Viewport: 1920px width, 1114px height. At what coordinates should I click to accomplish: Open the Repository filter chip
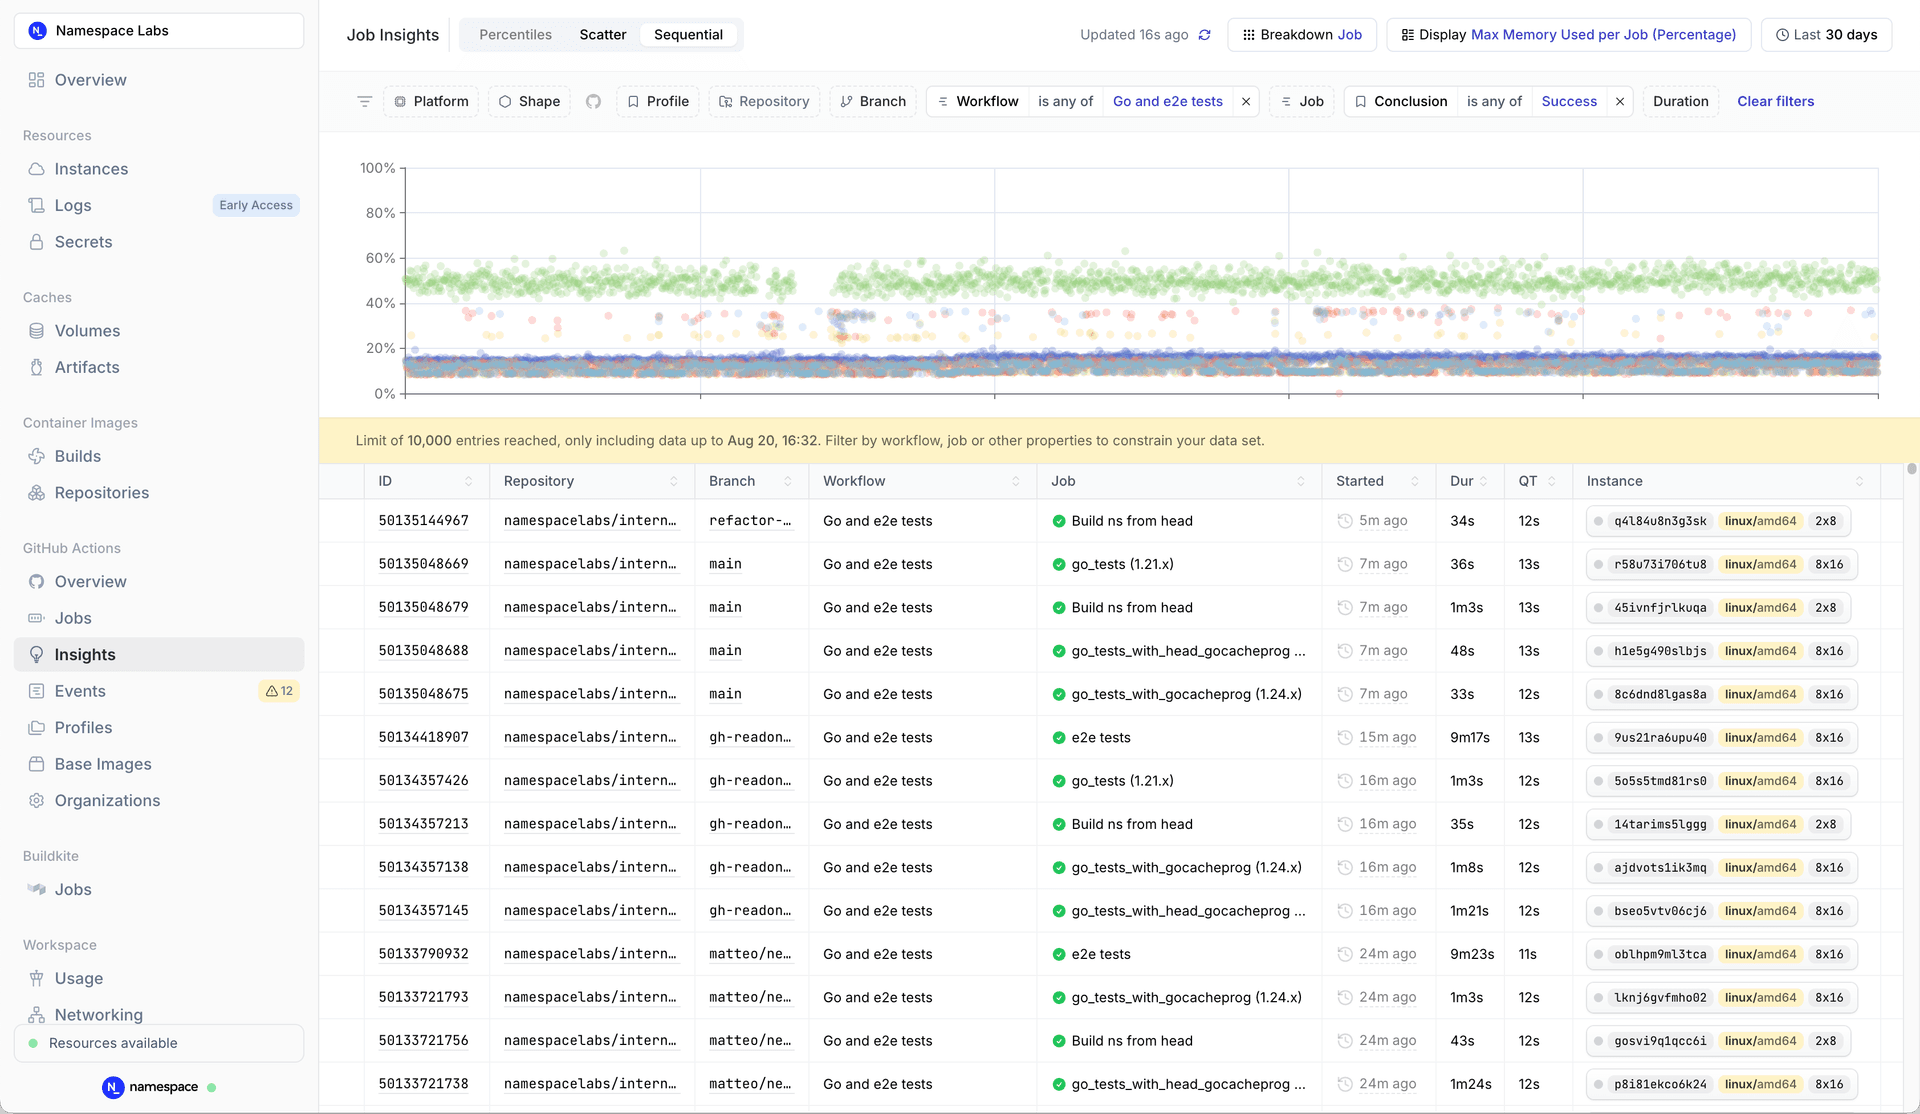(764, 101)
